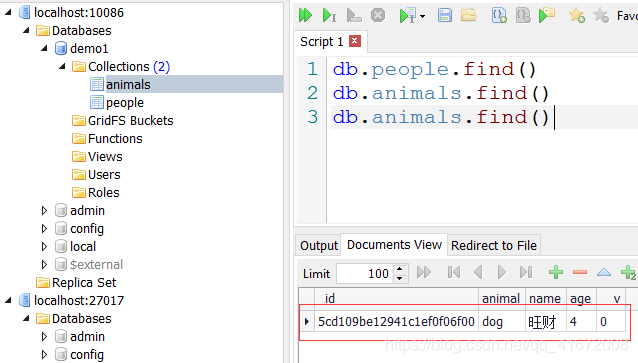Image resolution: width=638 pixels, height=363 pixels.
Task: Click the age column header
Action: click(581, 298)
